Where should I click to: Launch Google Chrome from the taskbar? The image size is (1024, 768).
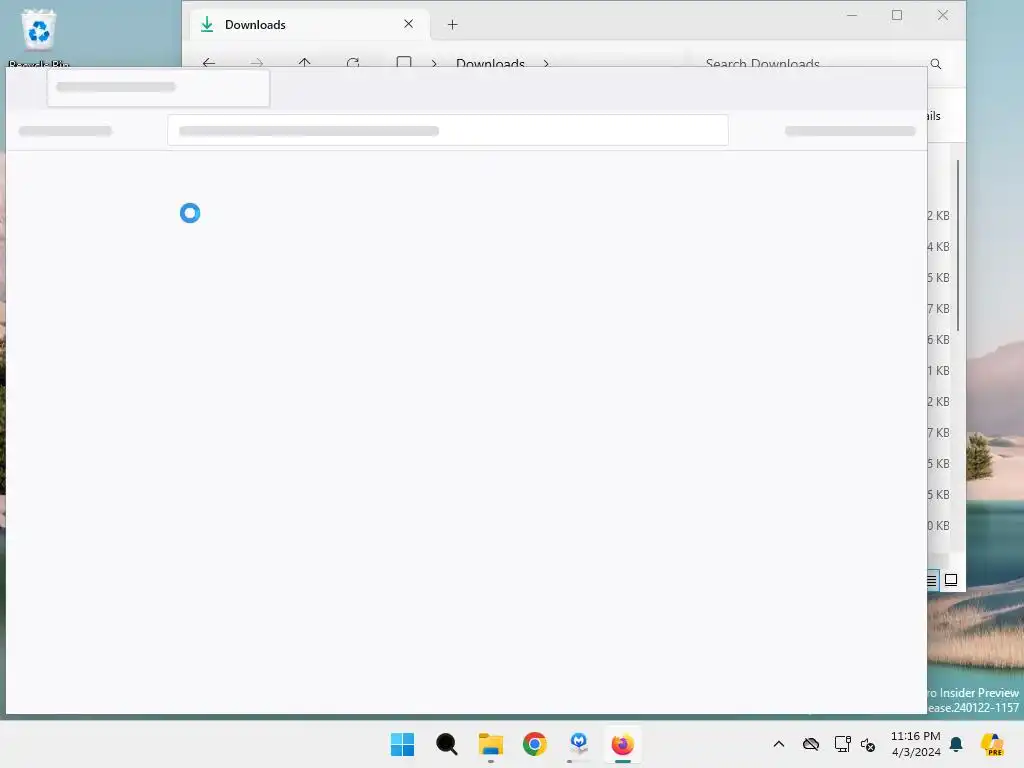click(535, 744)
